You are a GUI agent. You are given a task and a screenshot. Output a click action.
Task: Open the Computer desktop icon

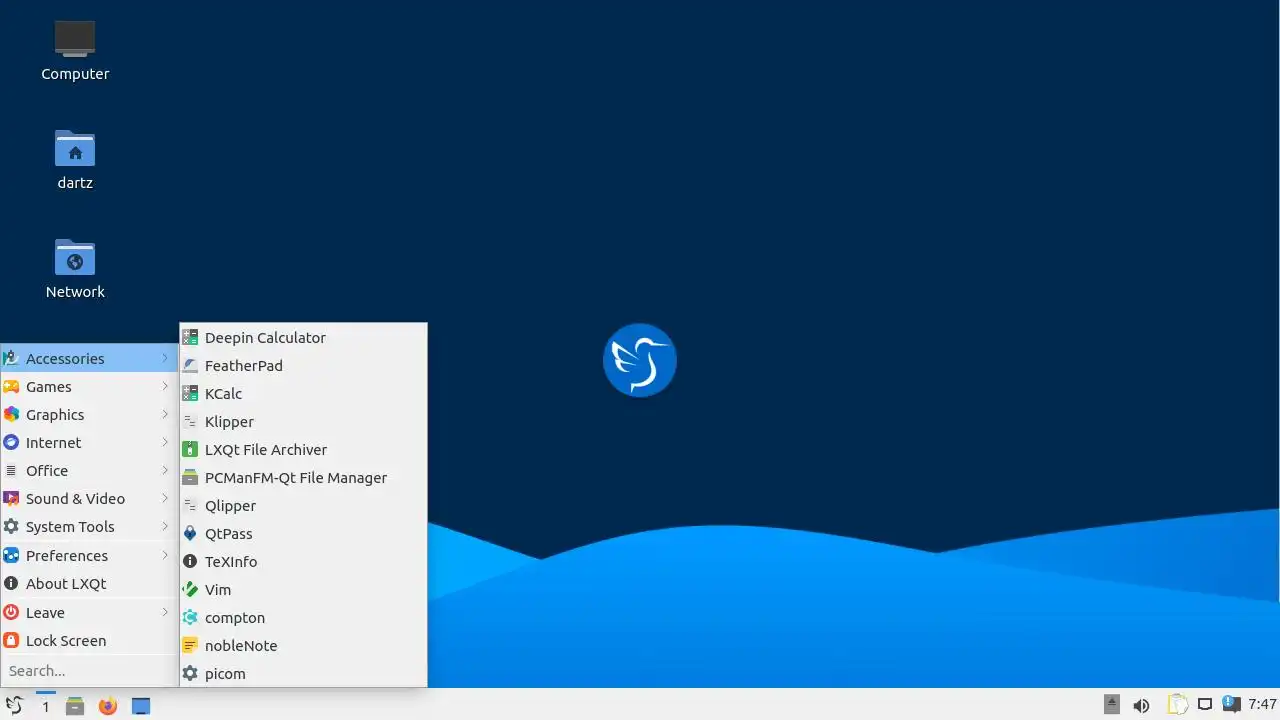click(75, 50)
